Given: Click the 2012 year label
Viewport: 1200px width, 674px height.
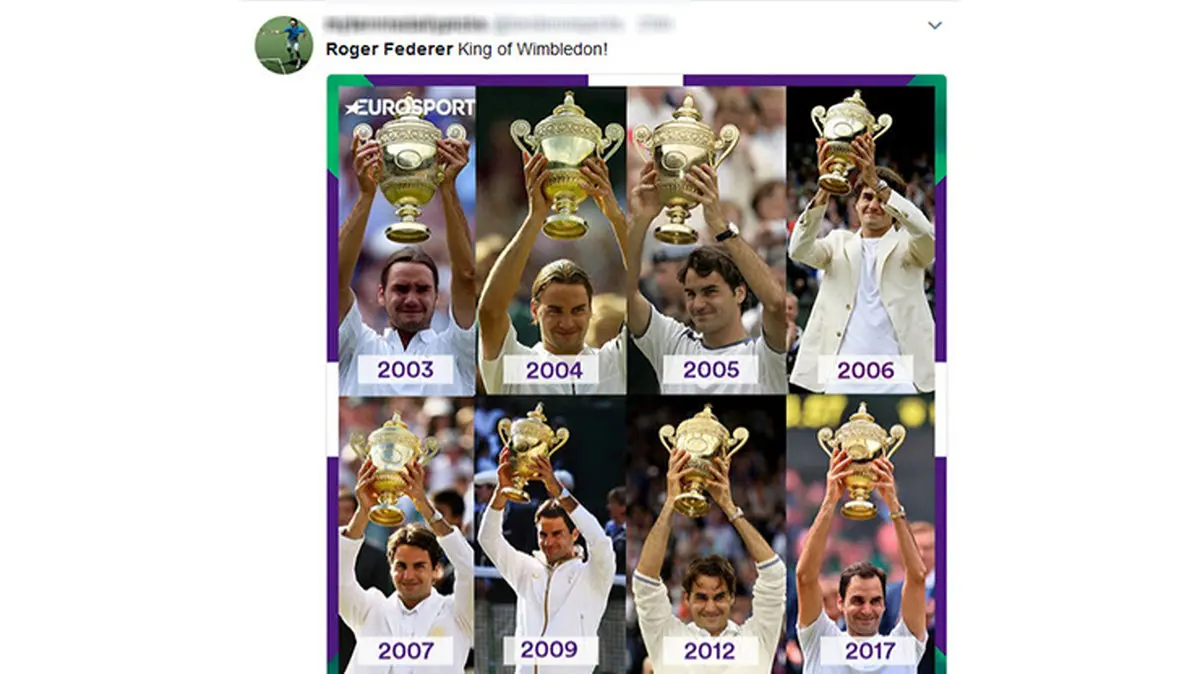Looking at the screenshot, I should pyautogui.click(x=711, y=650).
